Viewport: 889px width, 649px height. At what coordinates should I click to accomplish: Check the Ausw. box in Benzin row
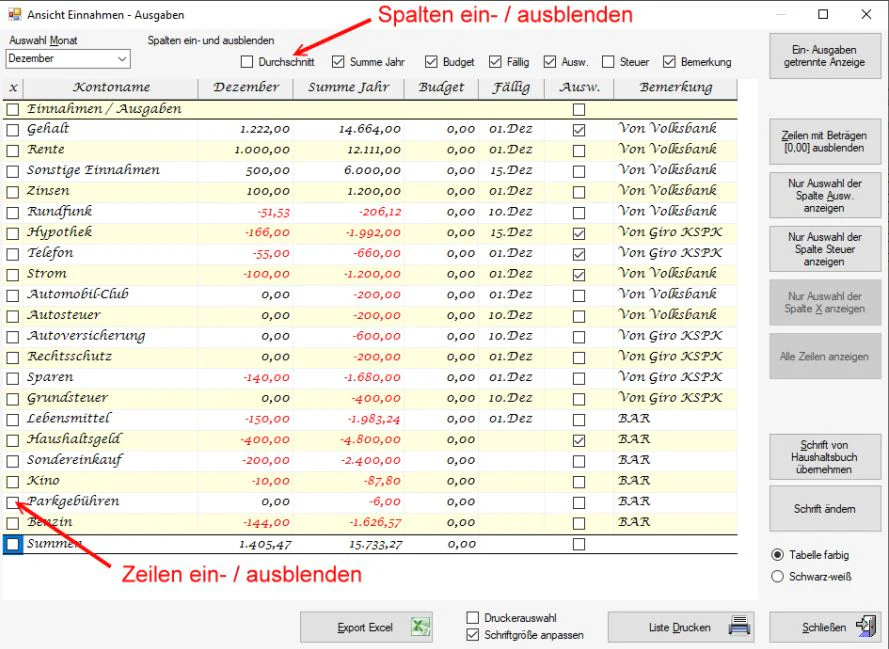click(x=579, y=523)
